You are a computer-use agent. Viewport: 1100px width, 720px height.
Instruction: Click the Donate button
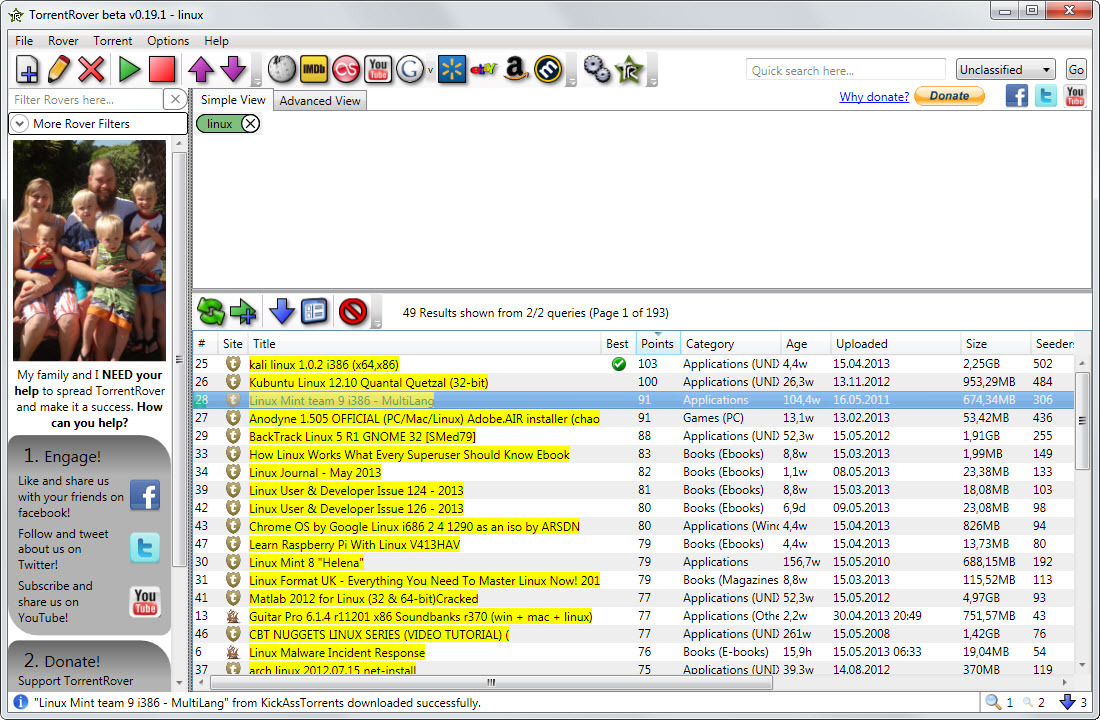click(949, 96)
